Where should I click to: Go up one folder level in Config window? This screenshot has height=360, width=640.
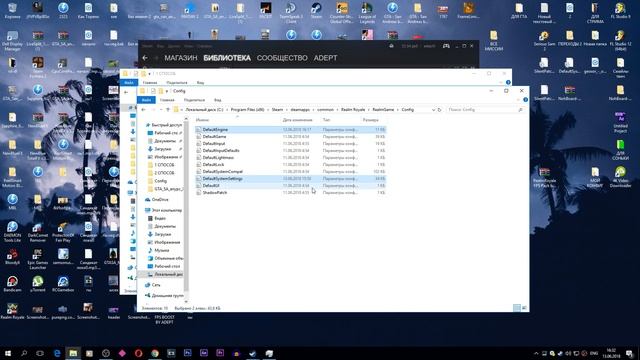pyautogui.click(x=168, y=110)
